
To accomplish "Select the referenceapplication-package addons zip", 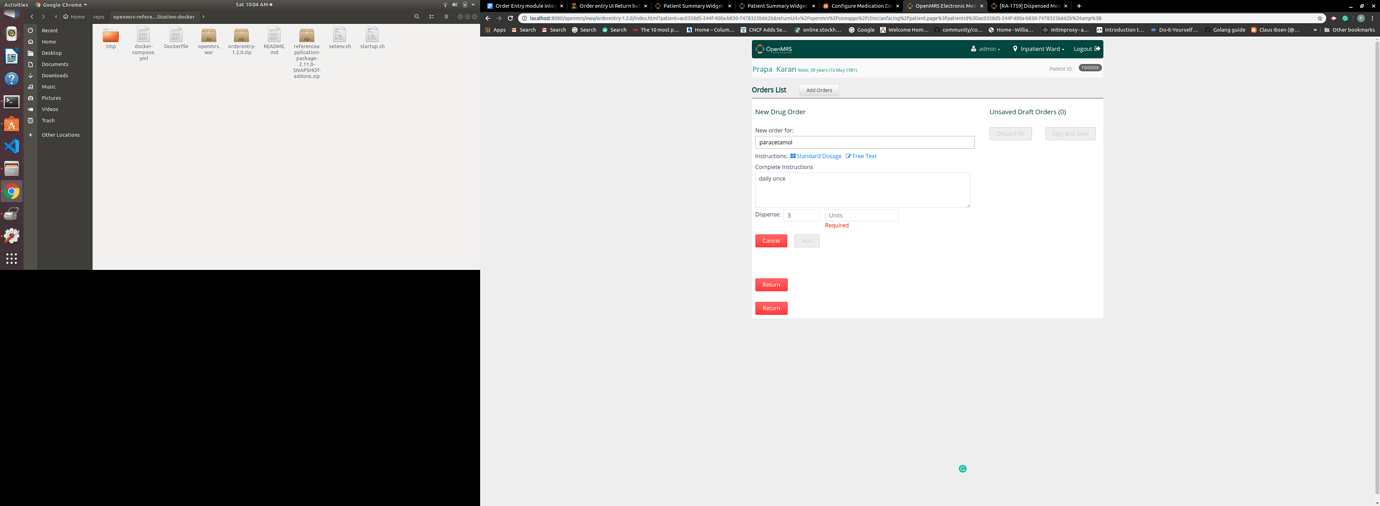I will tap(307, 54).
